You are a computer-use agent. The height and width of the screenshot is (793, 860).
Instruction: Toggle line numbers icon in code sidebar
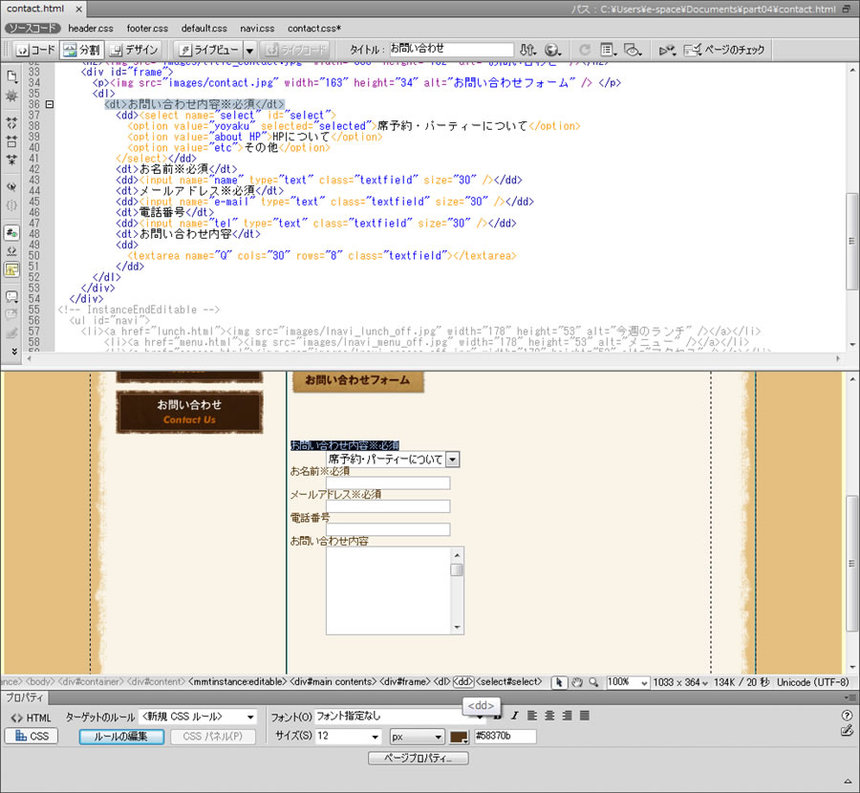(x=11, y=232)
